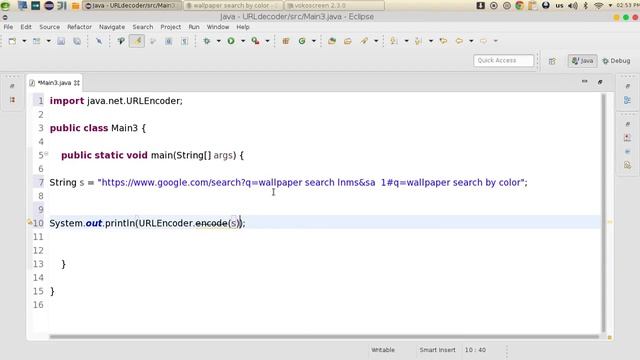Screen dimensions: 640x360
Task: Click the Smart Insert status entry
Action: click(x=437, y=350)
